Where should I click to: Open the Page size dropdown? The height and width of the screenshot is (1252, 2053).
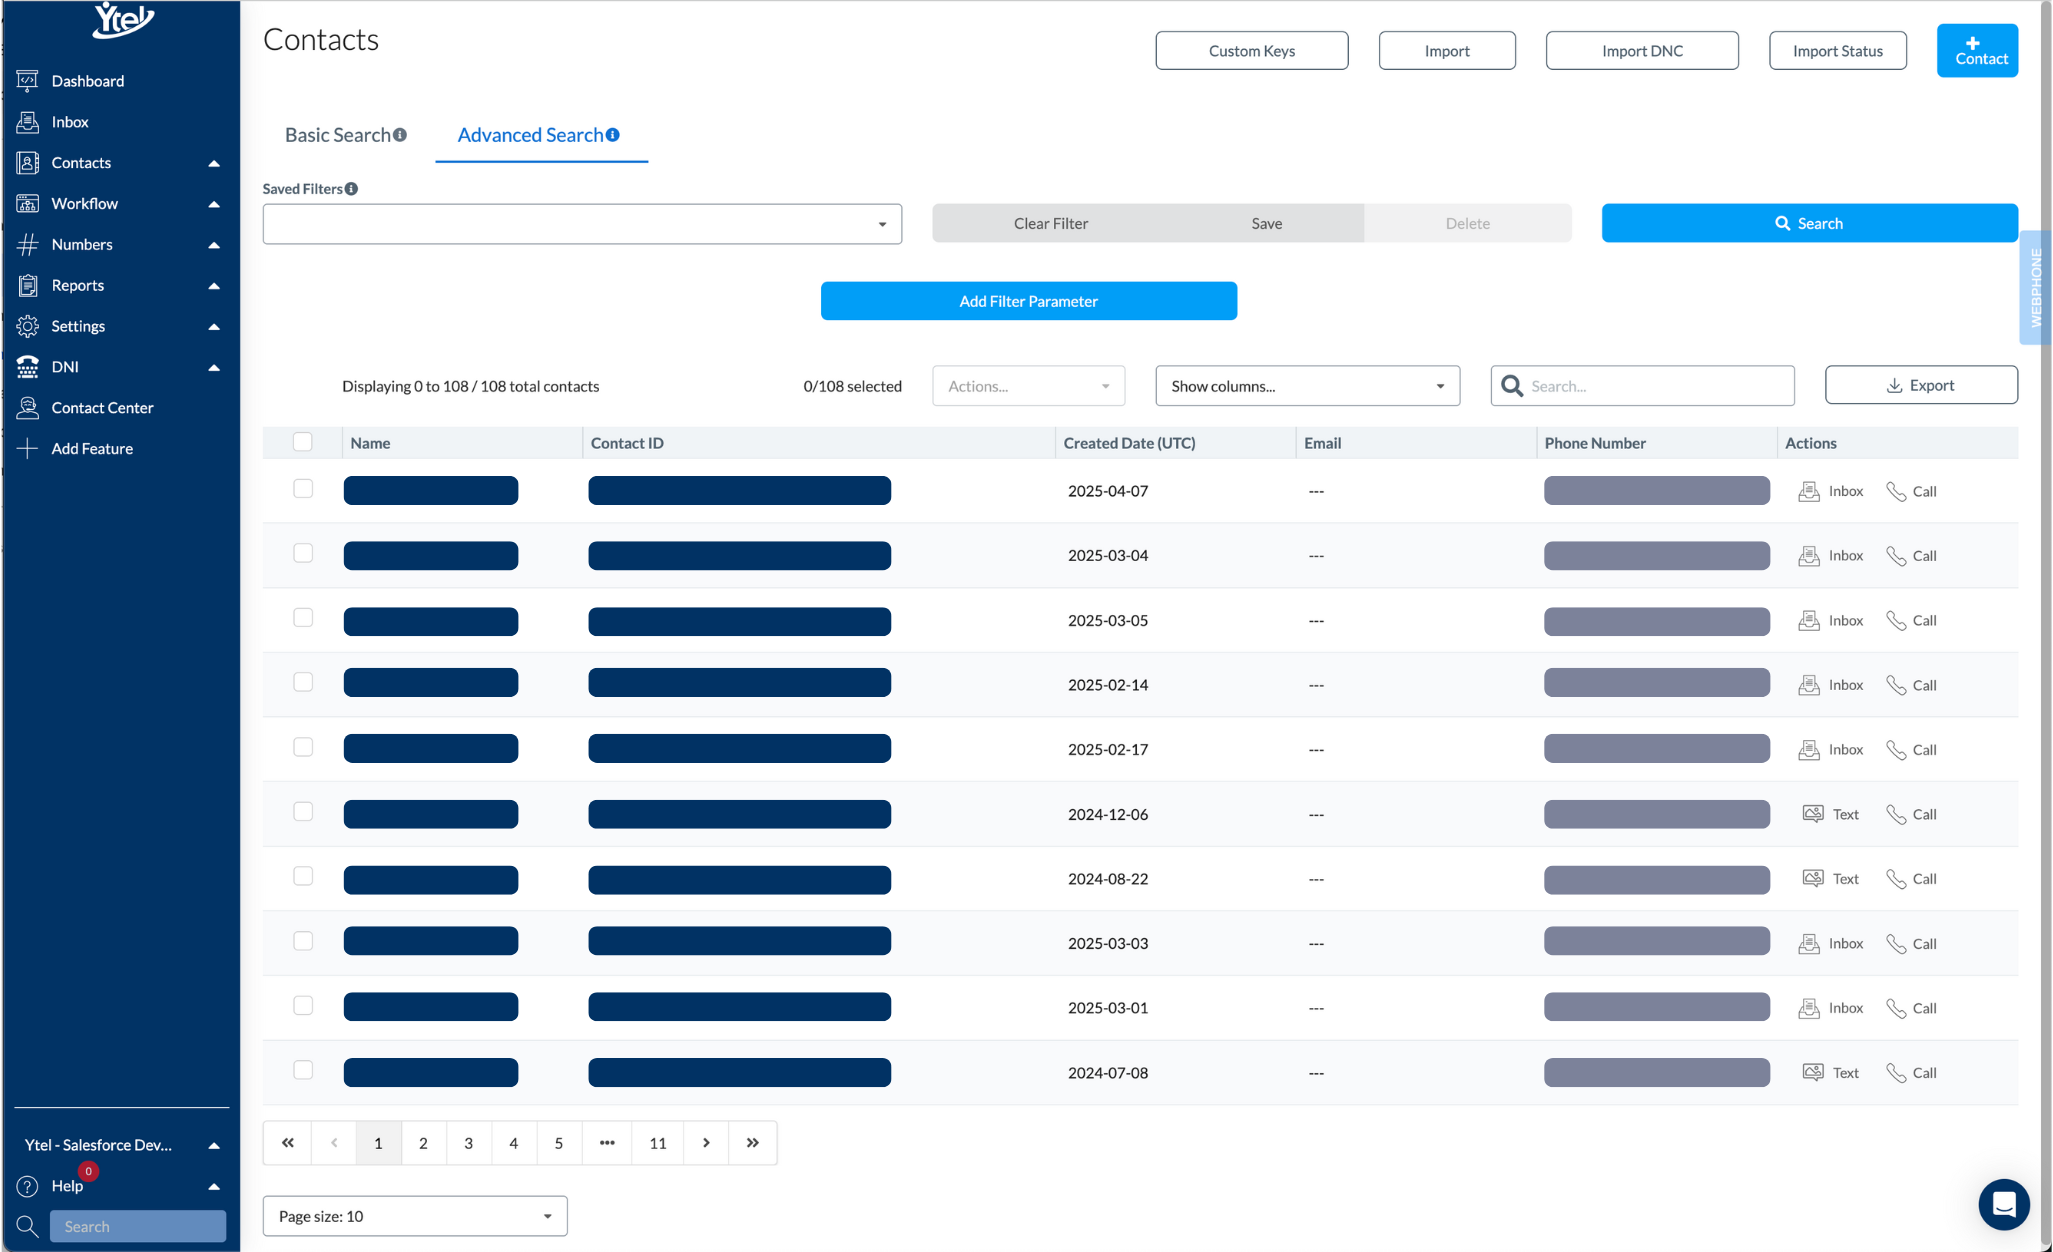click(x=415, y=1216)
